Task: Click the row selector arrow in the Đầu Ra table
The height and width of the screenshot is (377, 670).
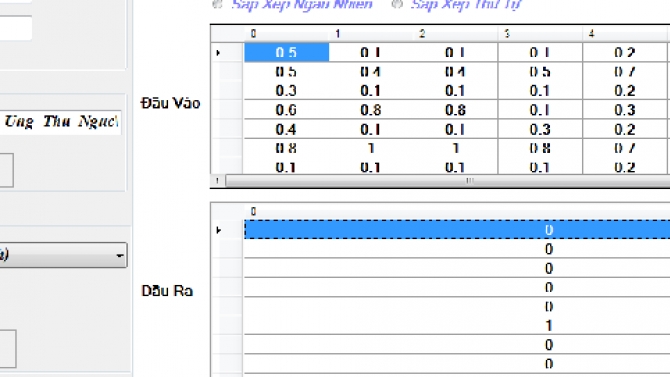Action: pyautogui.click(x=218, y=230)
